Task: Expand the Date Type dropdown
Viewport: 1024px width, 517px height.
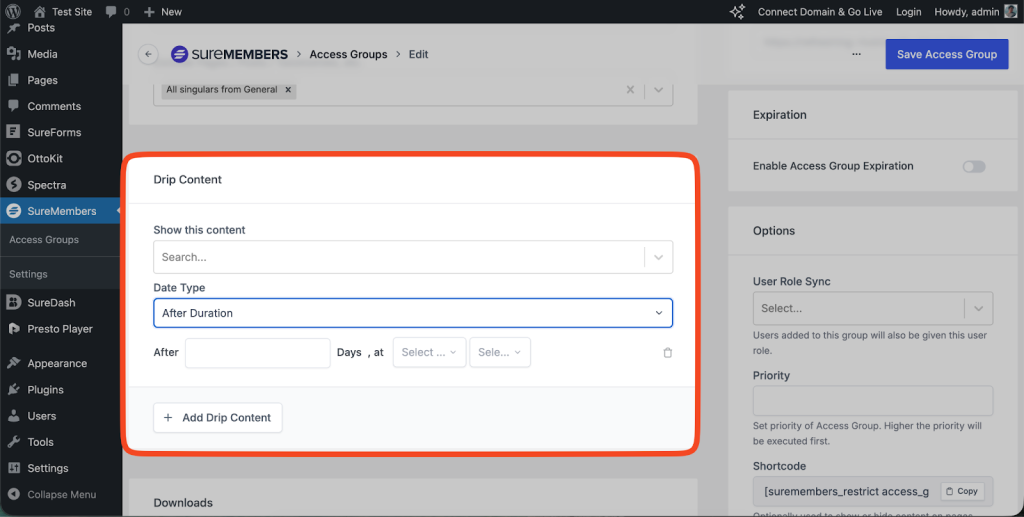Action: click(x=412, y=313)
